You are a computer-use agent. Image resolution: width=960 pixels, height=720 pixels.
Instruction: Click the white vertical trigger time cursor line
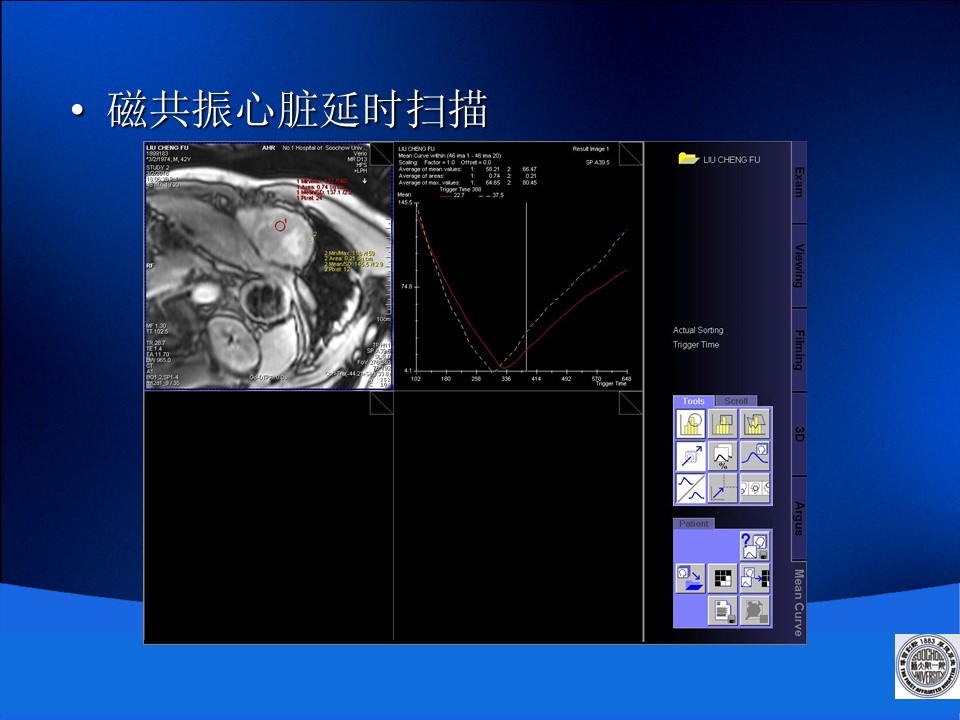[527, 287]
